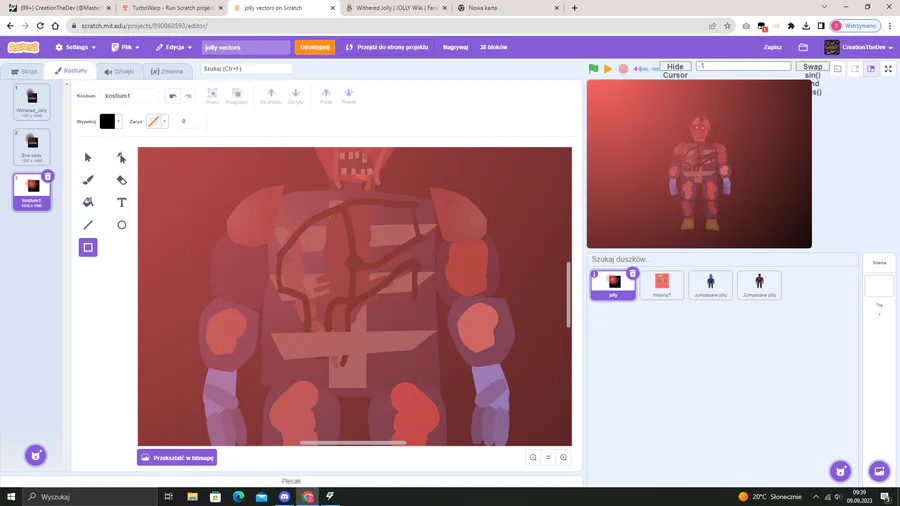
Task: Select the Eraser tool
Action: coord(122,180)
